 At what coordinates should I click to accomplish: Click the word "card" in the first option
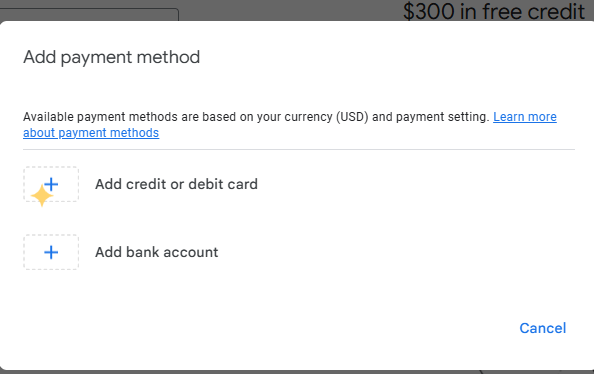(242, 184)
